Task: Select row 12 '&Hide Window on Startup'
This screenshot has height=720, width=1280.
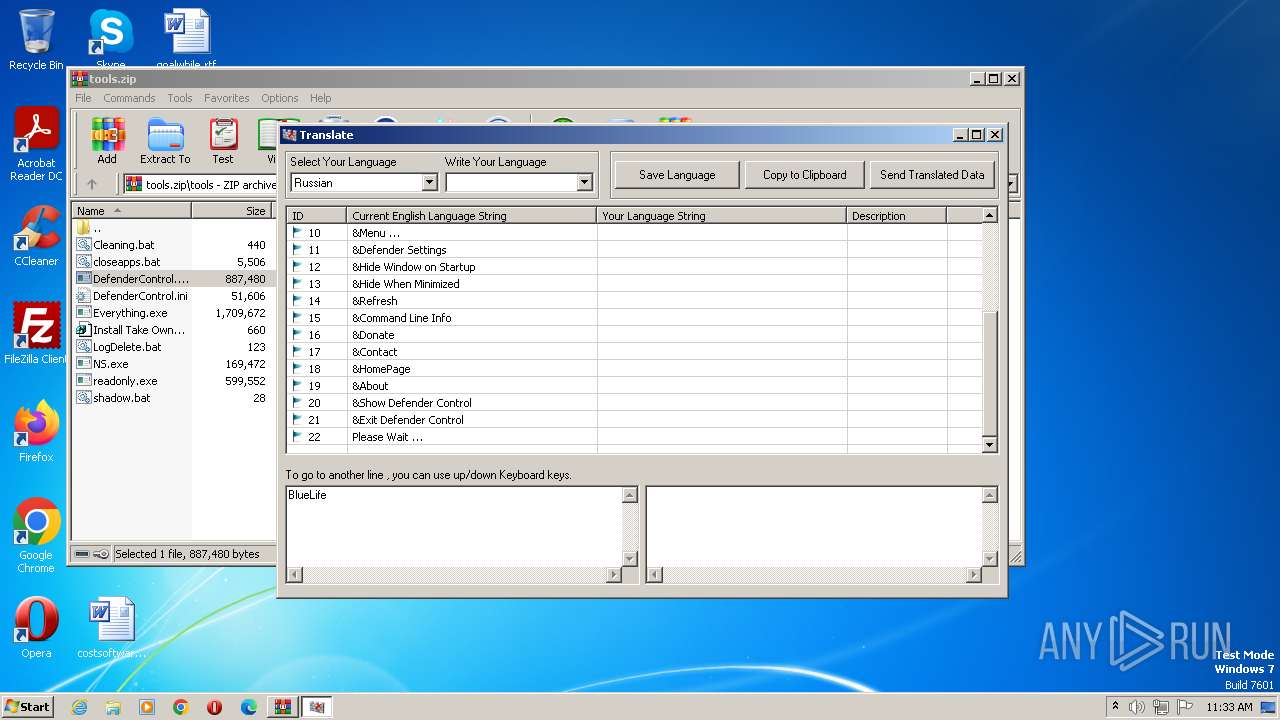Action: 634,267
